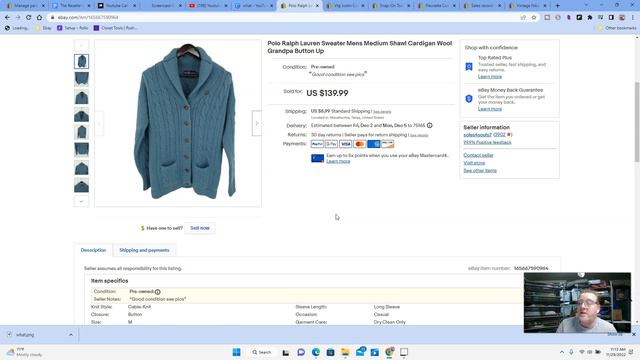640x360 pixels.
Task: Click the delivery info icon next to 75165
Action: pos(430,125)
